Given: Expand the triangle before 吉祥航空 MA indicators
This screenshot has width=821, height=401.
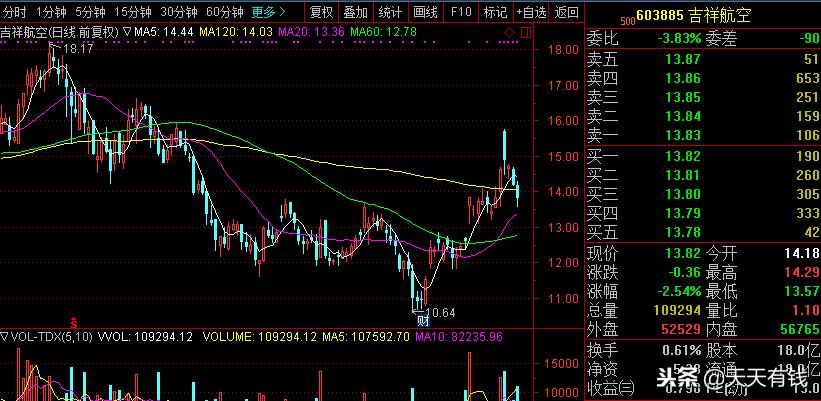Looking at the screenshot, I should [127, 31].
